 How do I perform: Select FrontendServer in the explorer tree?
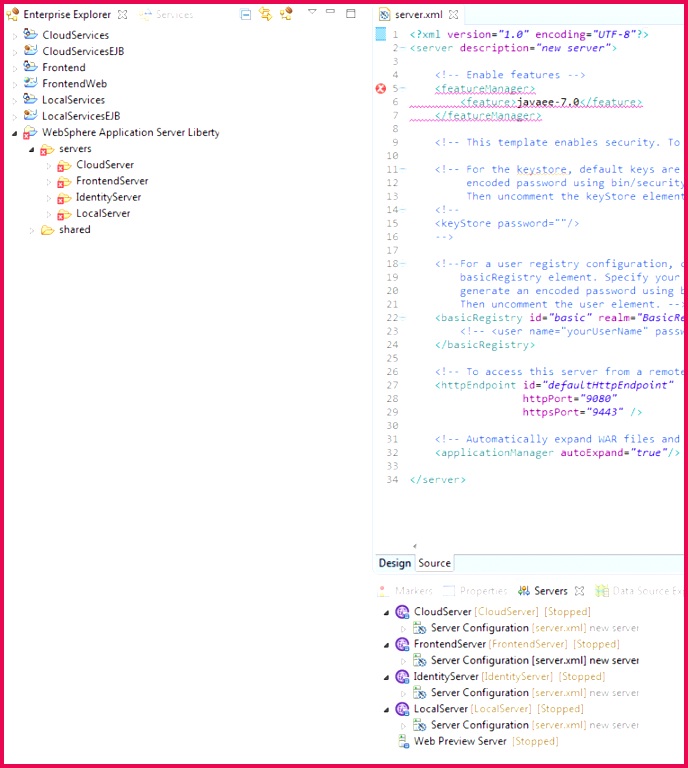click(112, 181)
